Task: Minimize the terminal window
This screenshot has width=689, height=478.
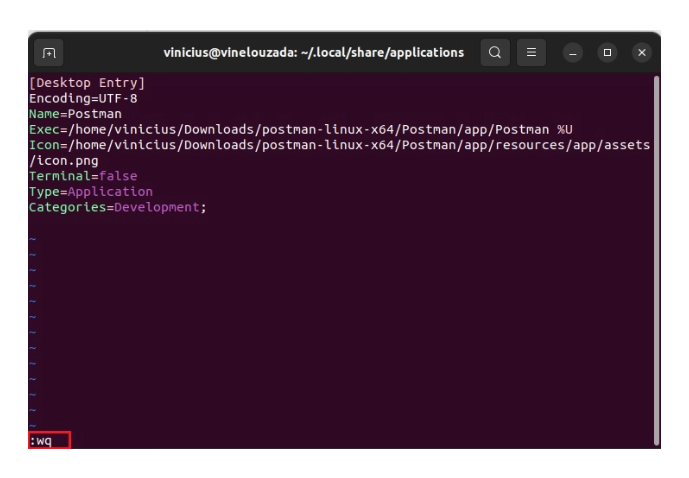Action: 573,53
